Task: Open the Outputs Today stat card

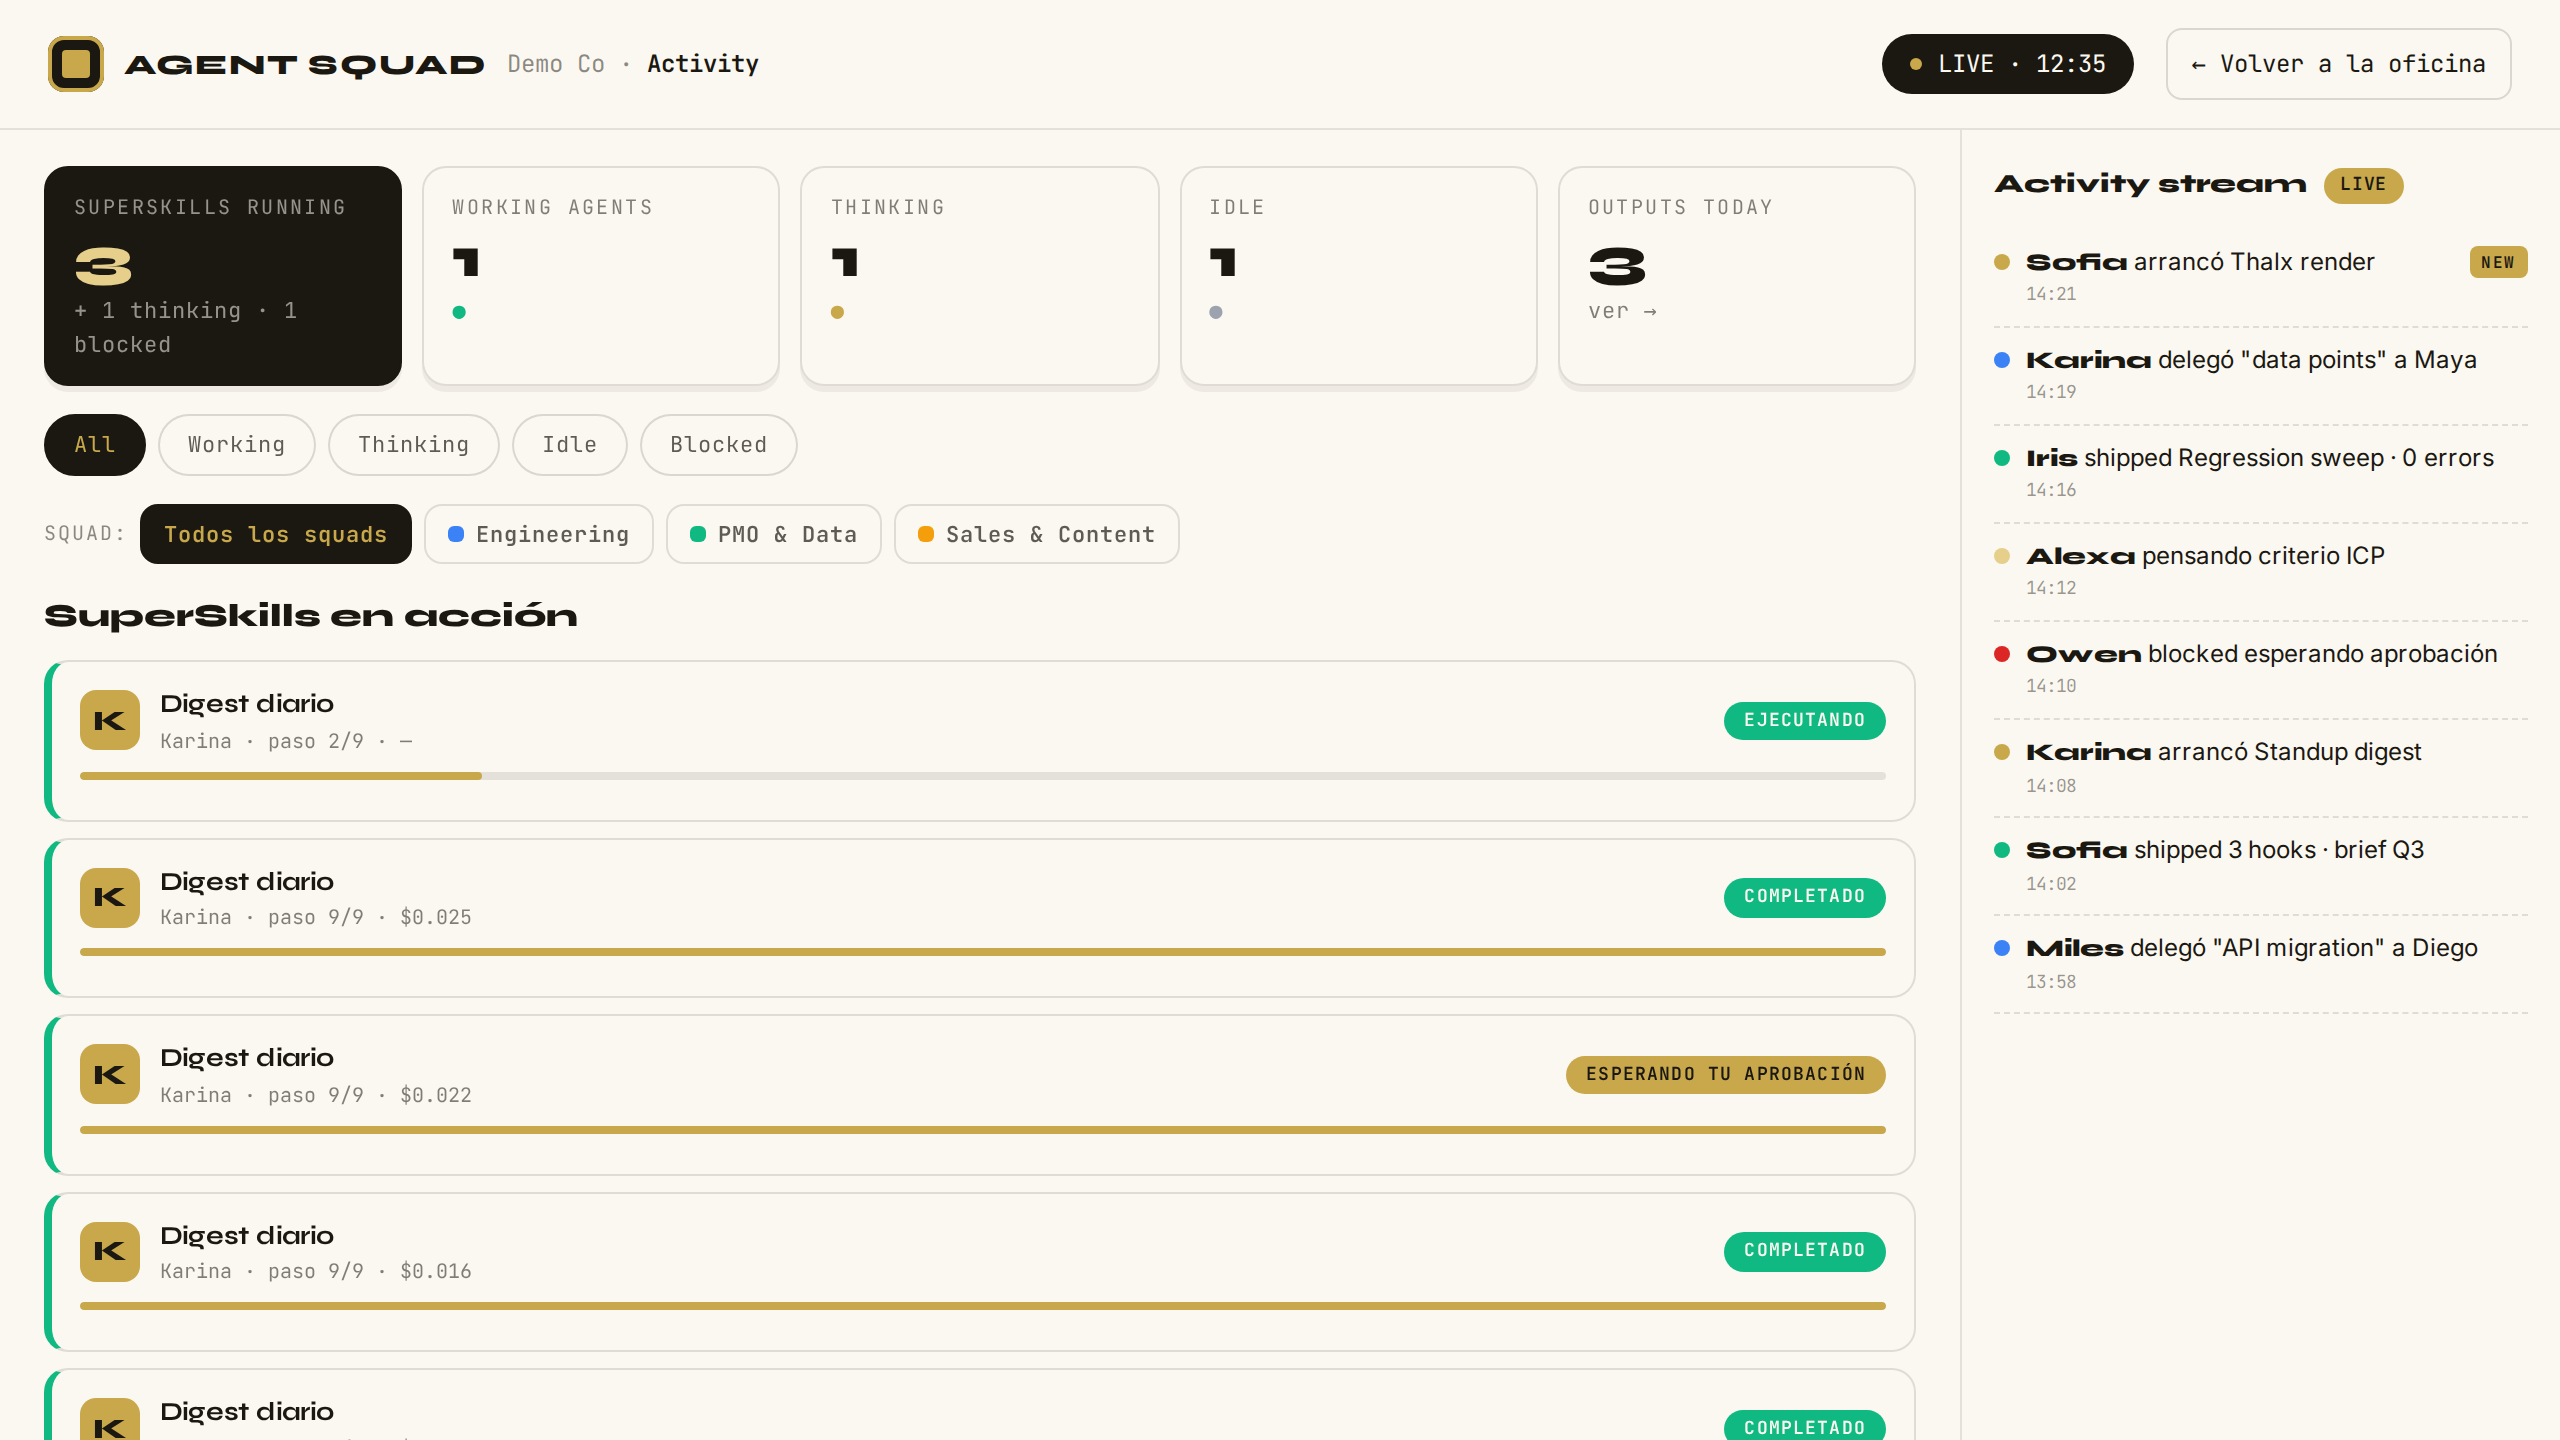Action: click(x=1737, y=276)
